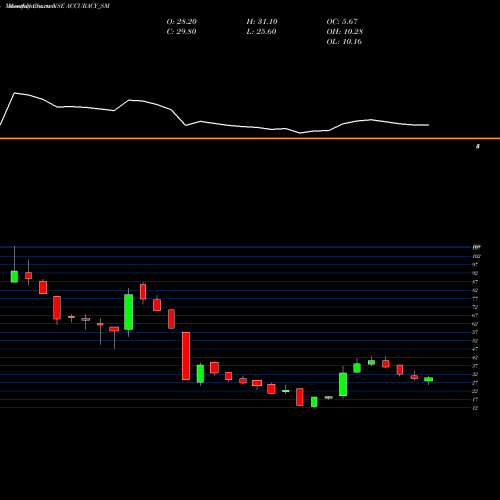Click the 57 price axis label
The height and width of the screenshot is (500, 500).
click(475, 332)
